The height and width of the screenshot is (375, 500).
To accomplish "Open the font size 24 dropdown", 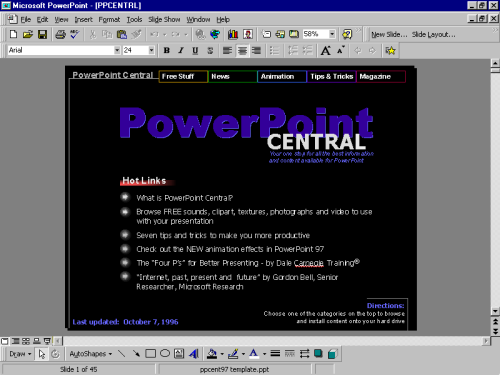I will click(x=151, y=50).
